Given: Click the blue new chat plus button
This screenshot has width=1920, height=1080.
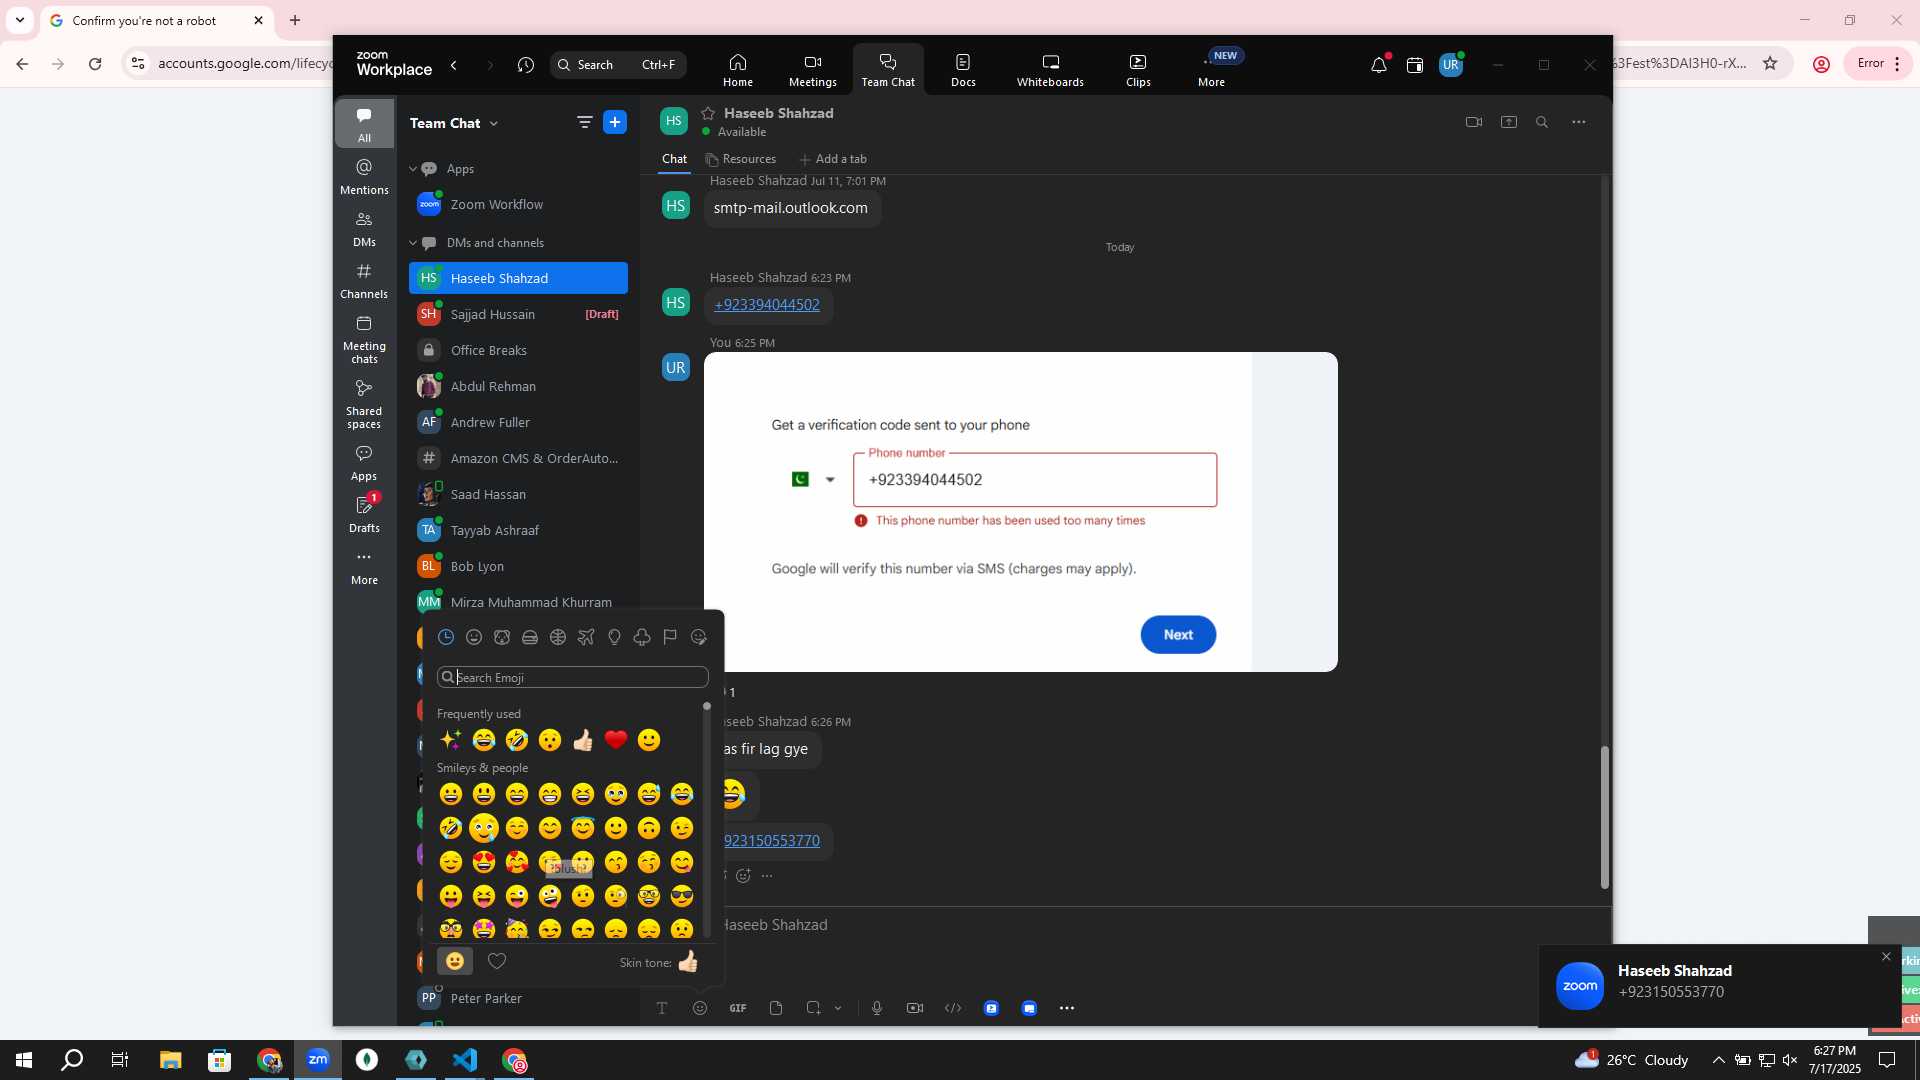Looking at the screenshot, I should 615,122.
